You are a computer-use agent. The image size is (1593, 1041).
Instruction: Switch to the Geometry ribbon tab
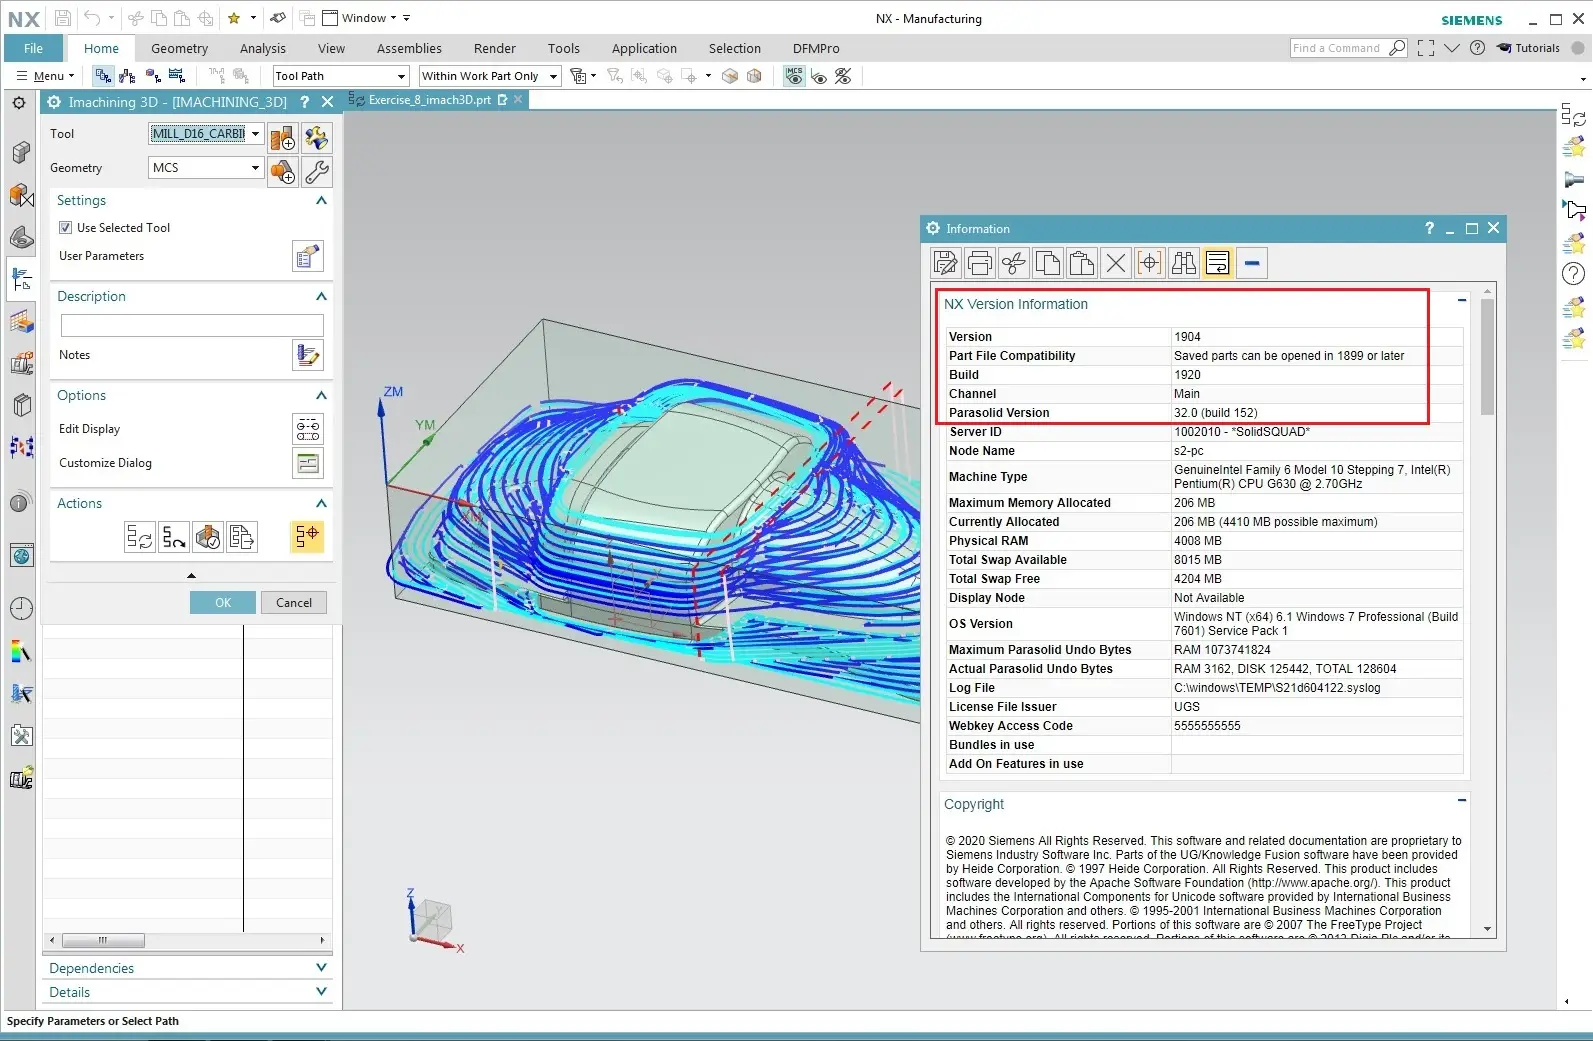(180, 48)
